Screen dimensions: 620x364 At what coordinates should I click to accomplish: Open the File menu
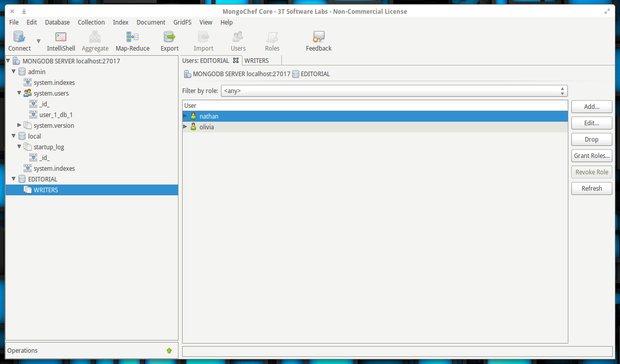pos(14,22)
